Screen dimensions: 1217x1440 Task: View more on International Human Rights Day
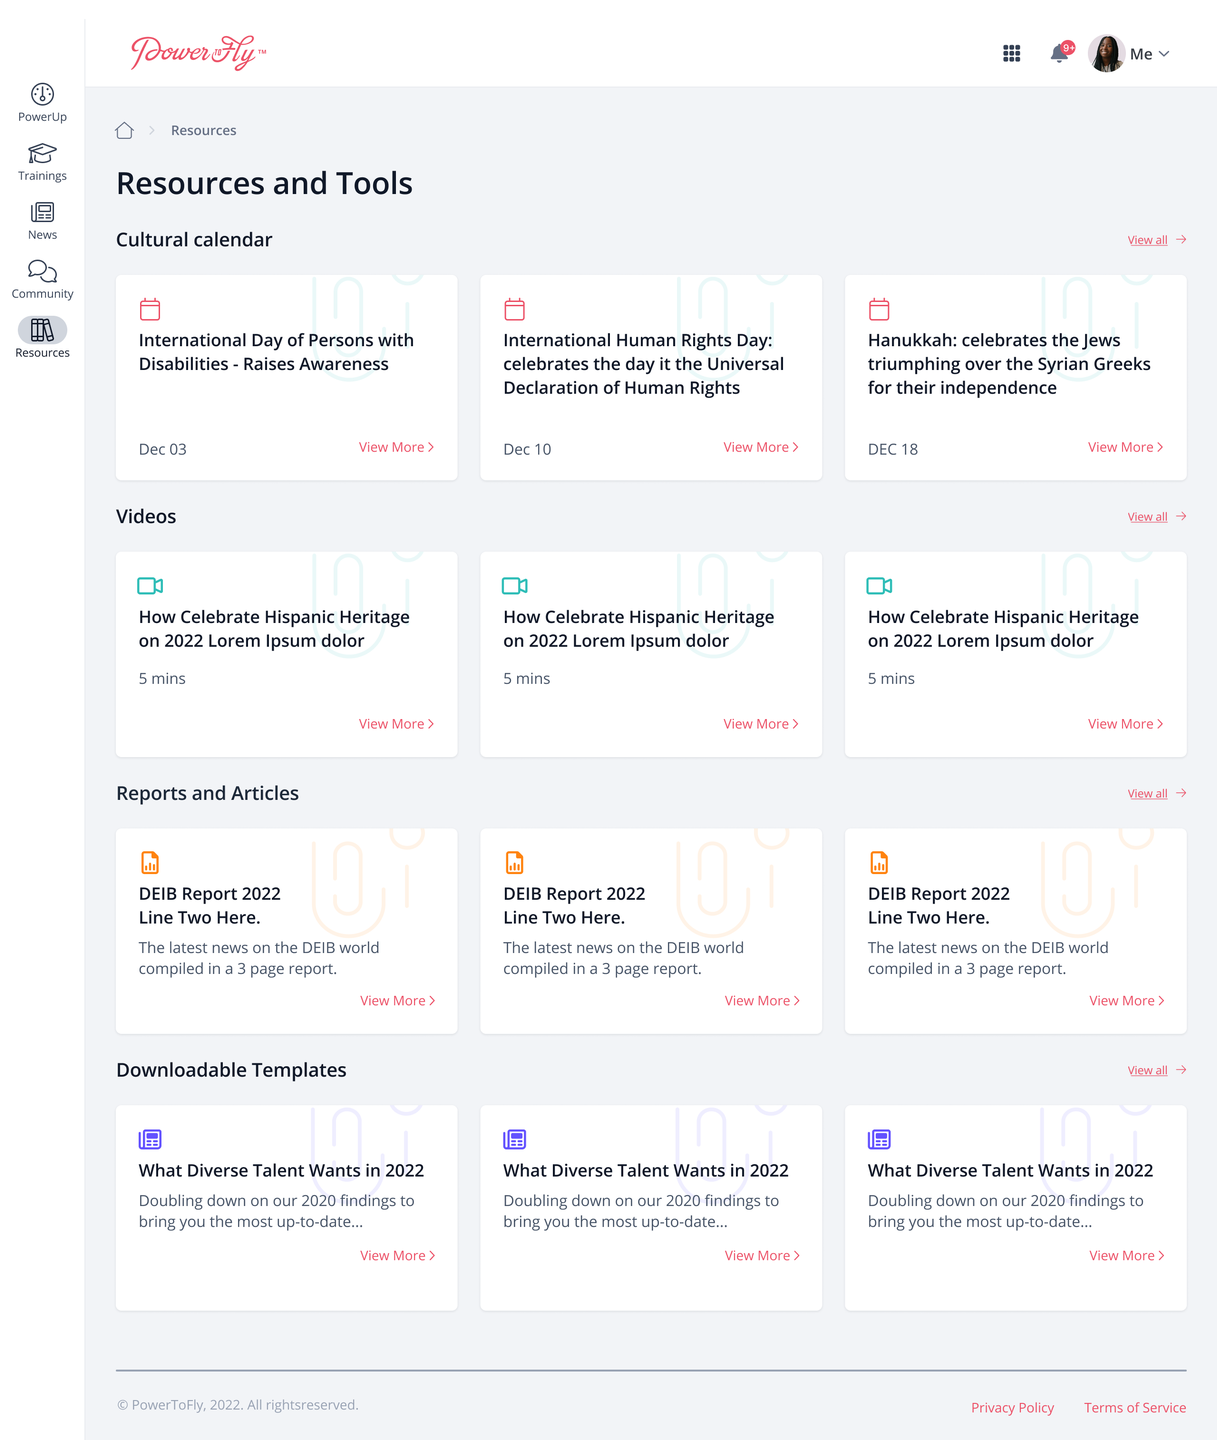[761, 447]
